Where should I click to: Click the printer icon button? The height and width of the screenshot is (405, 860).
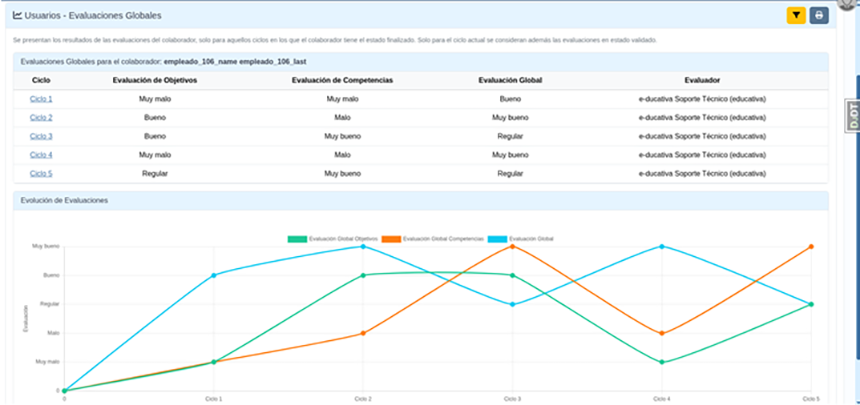(x=819, y=15)
